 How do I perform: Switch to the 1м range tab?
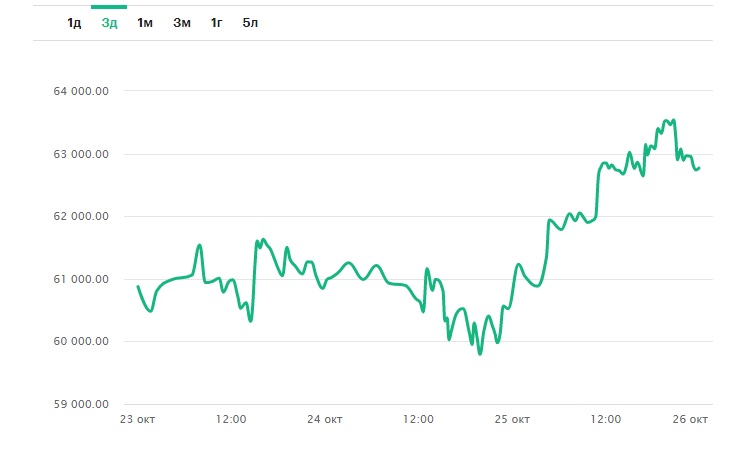(x=145, y=23)
